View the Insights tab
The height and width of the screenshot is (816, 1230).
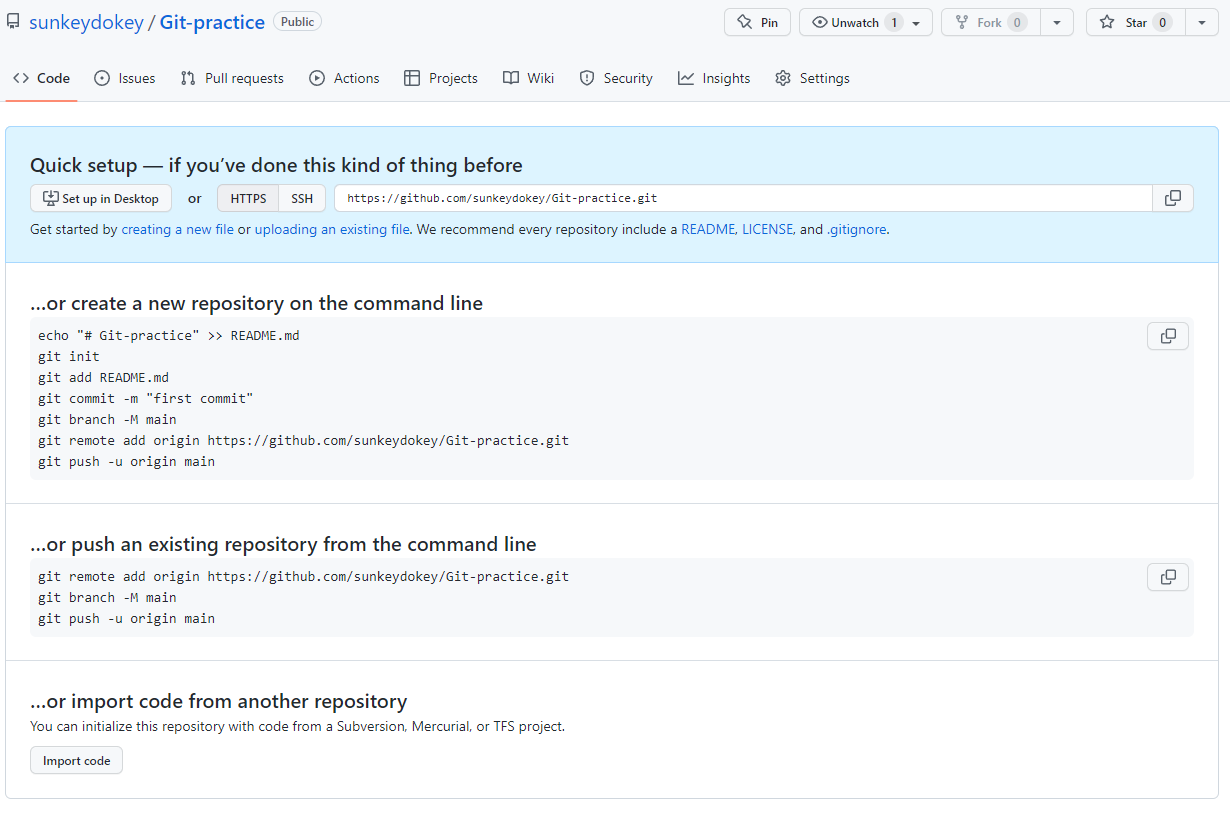(x=714, y=78)
